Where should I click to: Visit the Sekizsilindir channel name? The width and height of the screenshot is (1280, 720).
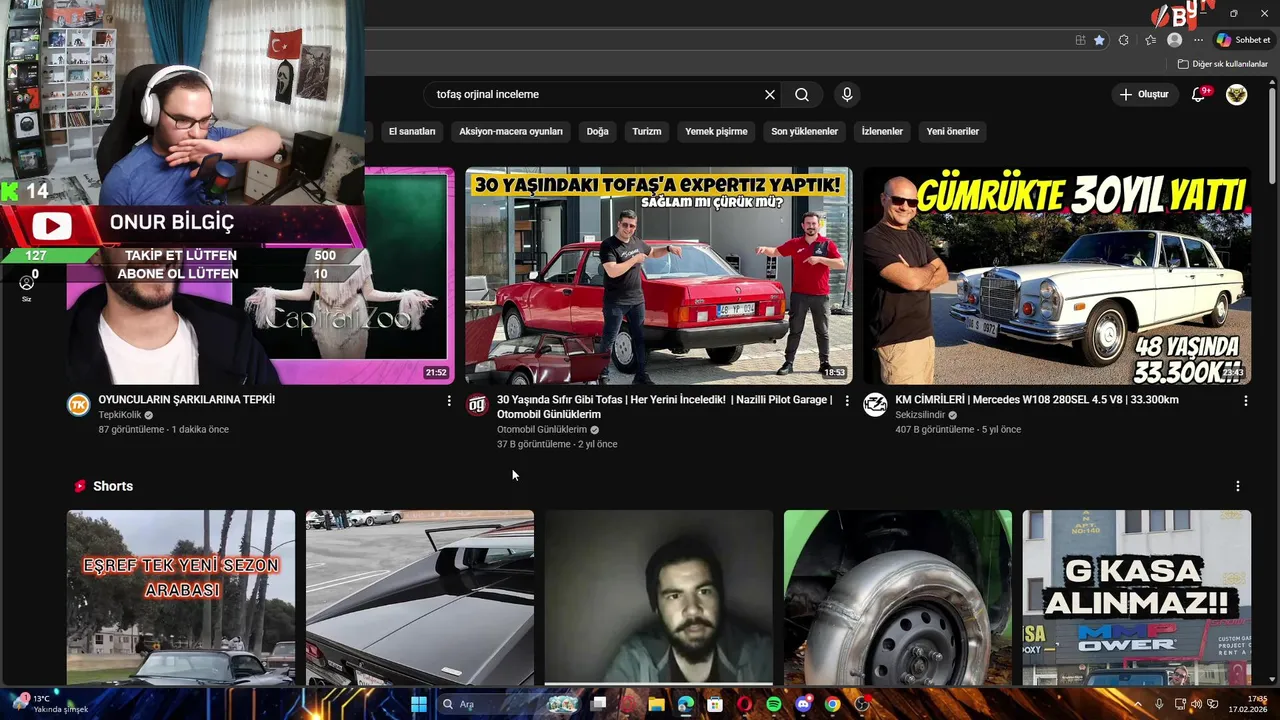(920, 415)
